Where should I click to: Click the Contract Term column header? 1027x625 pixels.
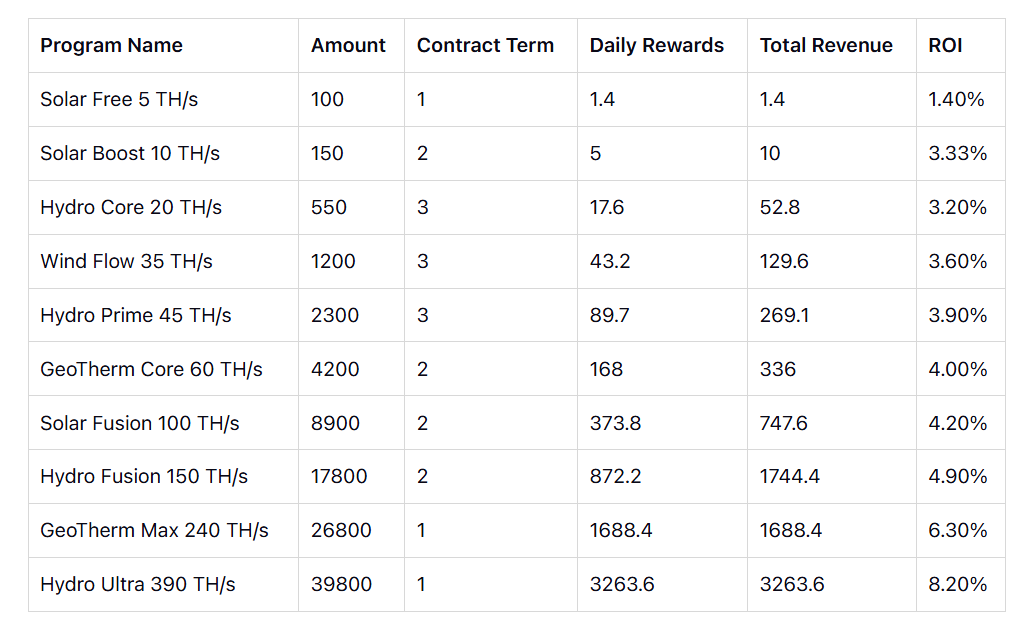pyautogui.click(x=485, y=46)
